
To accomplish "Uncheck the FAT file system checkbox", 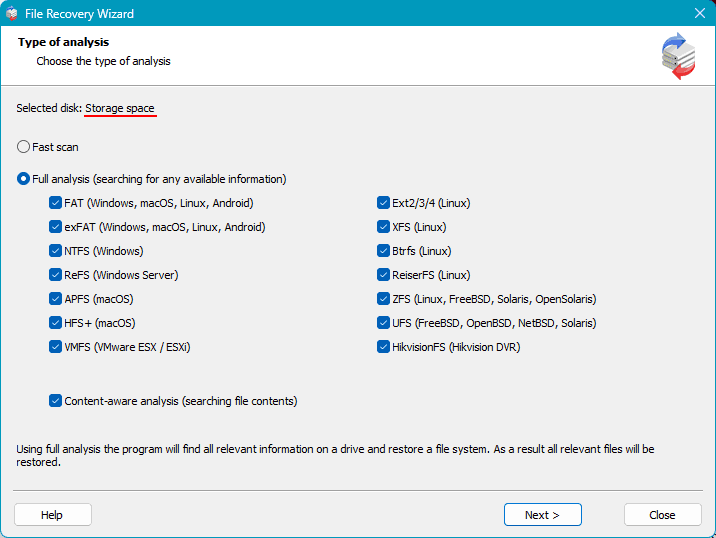I will coord(55,203).
